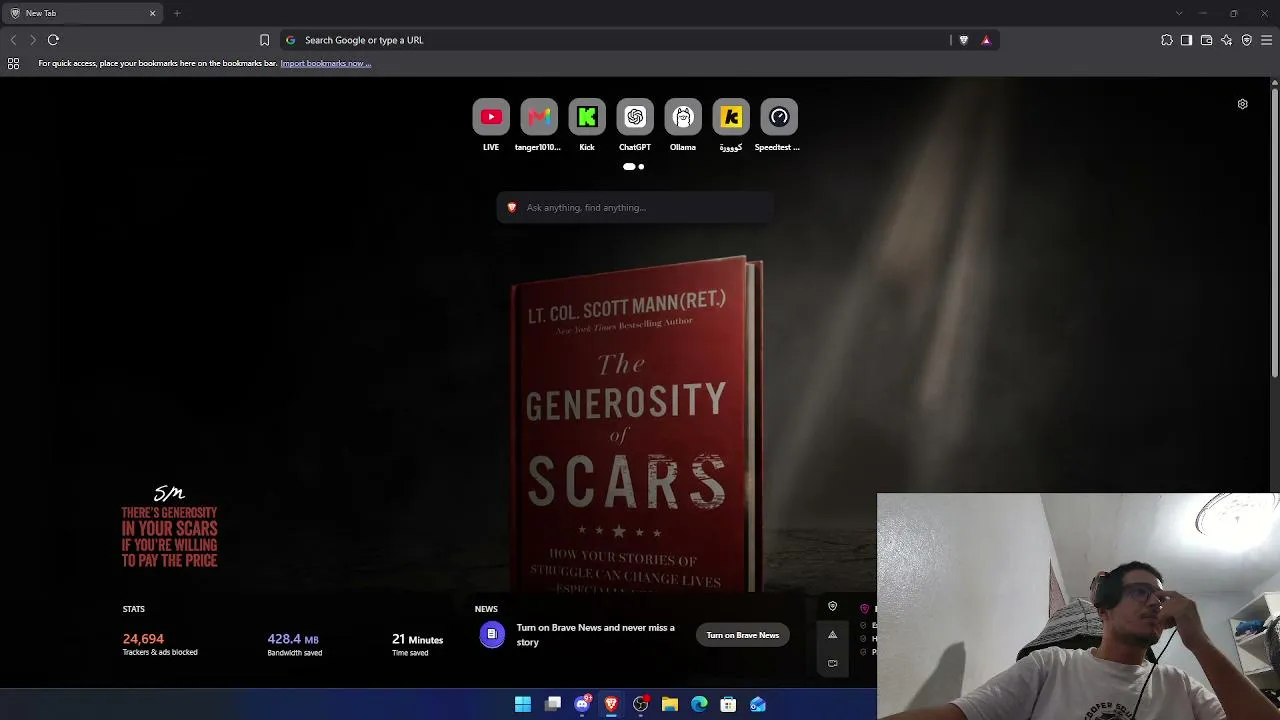Viewport: 1280px width, 720px height.
Task: Click the Ask anything, find anything search box
Action: coord(635,207)
